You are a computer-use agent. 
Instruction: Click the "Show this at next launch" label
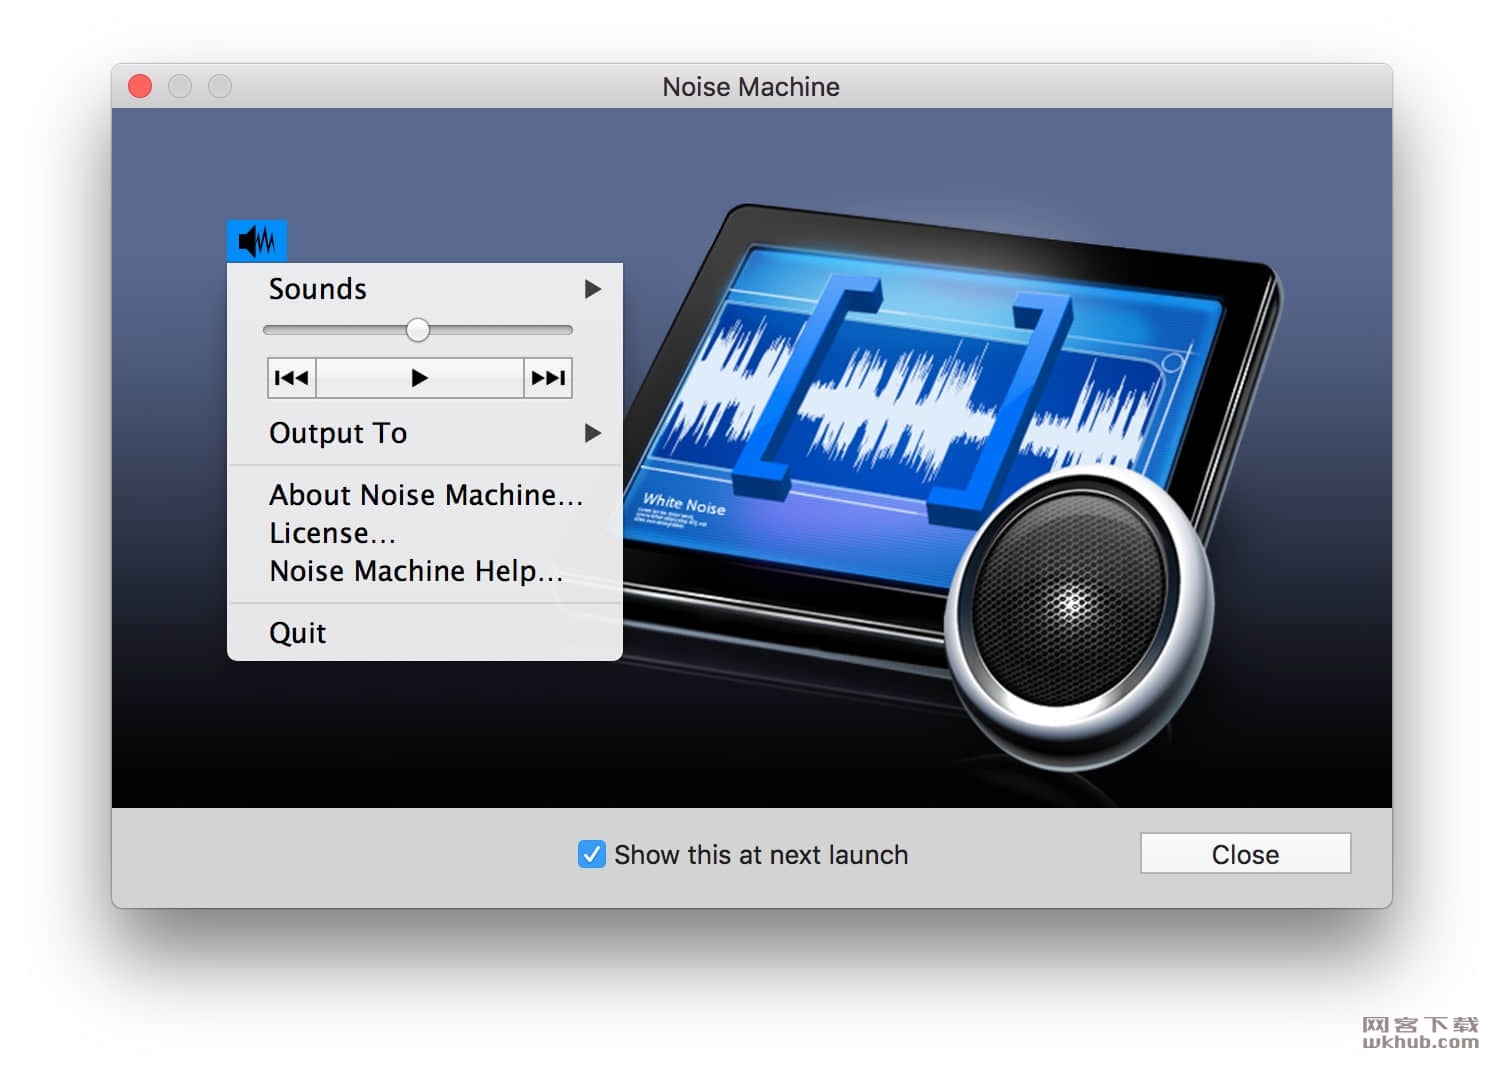click(761, 855)
